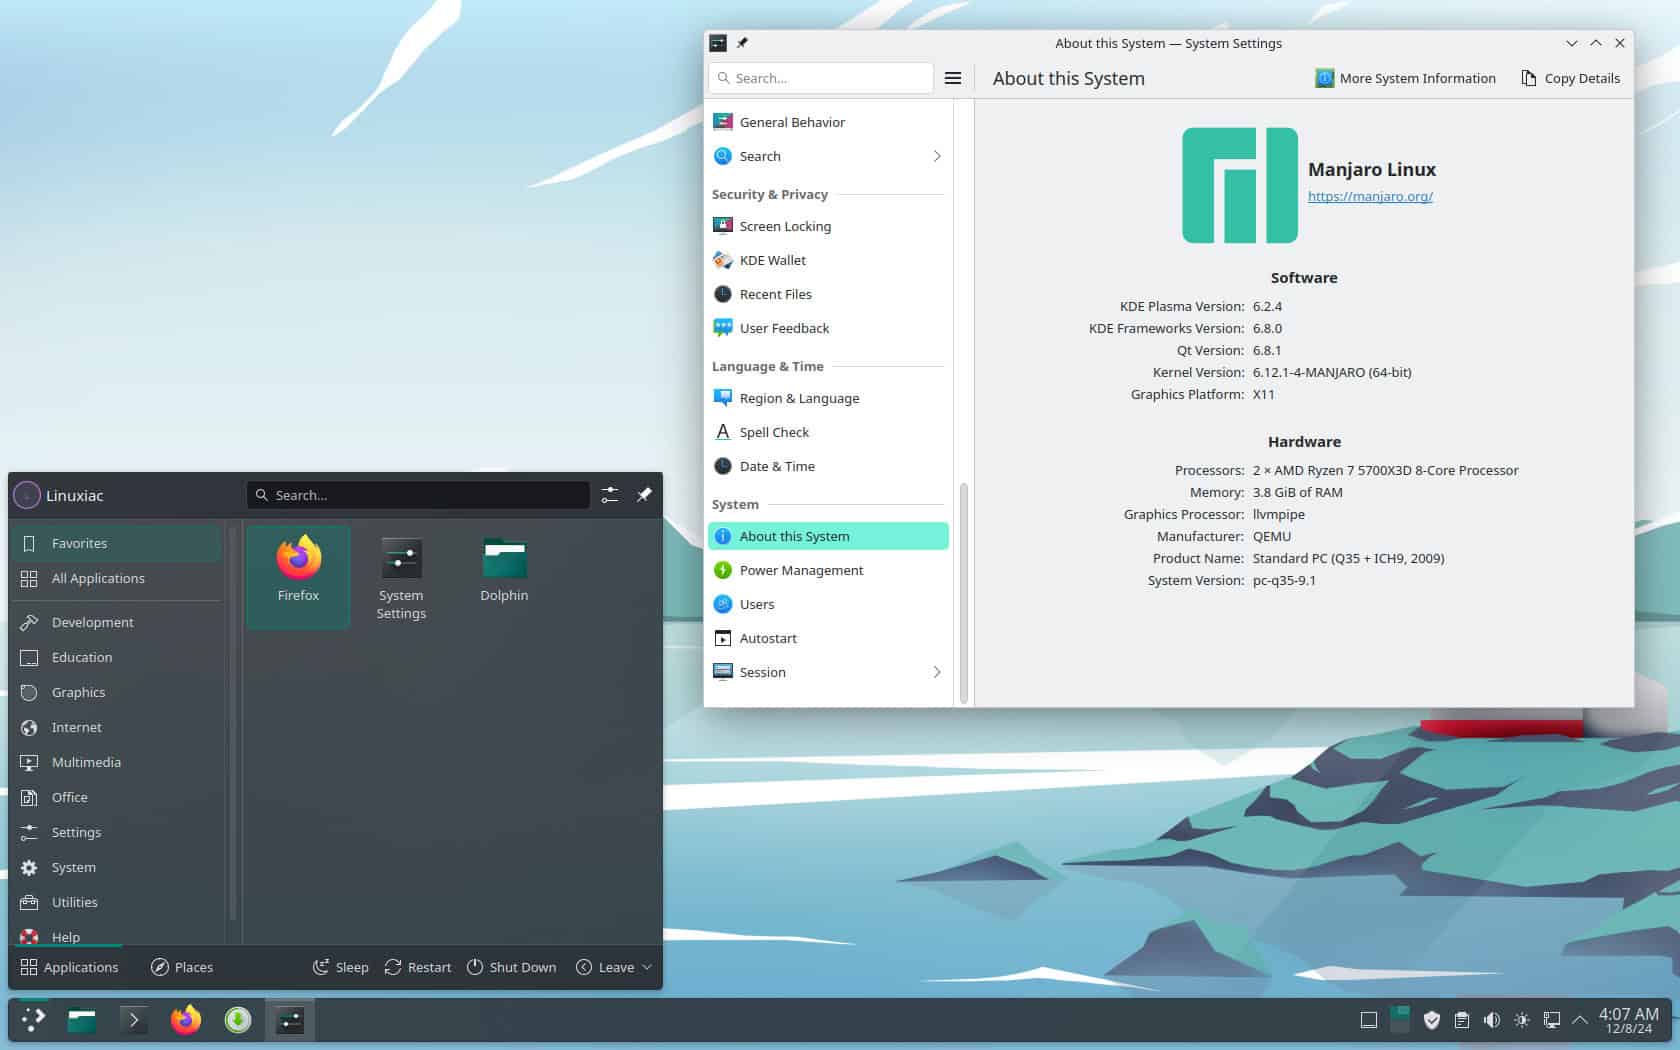
Task: Toggle the volume icon in system tray
Action: tap(1492, 1020)
